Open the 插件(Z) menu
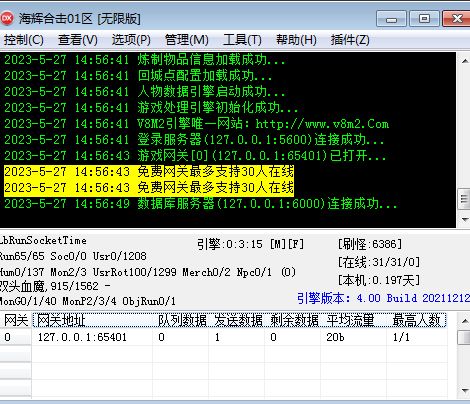470x404 pixels. (x=350, y=40)
